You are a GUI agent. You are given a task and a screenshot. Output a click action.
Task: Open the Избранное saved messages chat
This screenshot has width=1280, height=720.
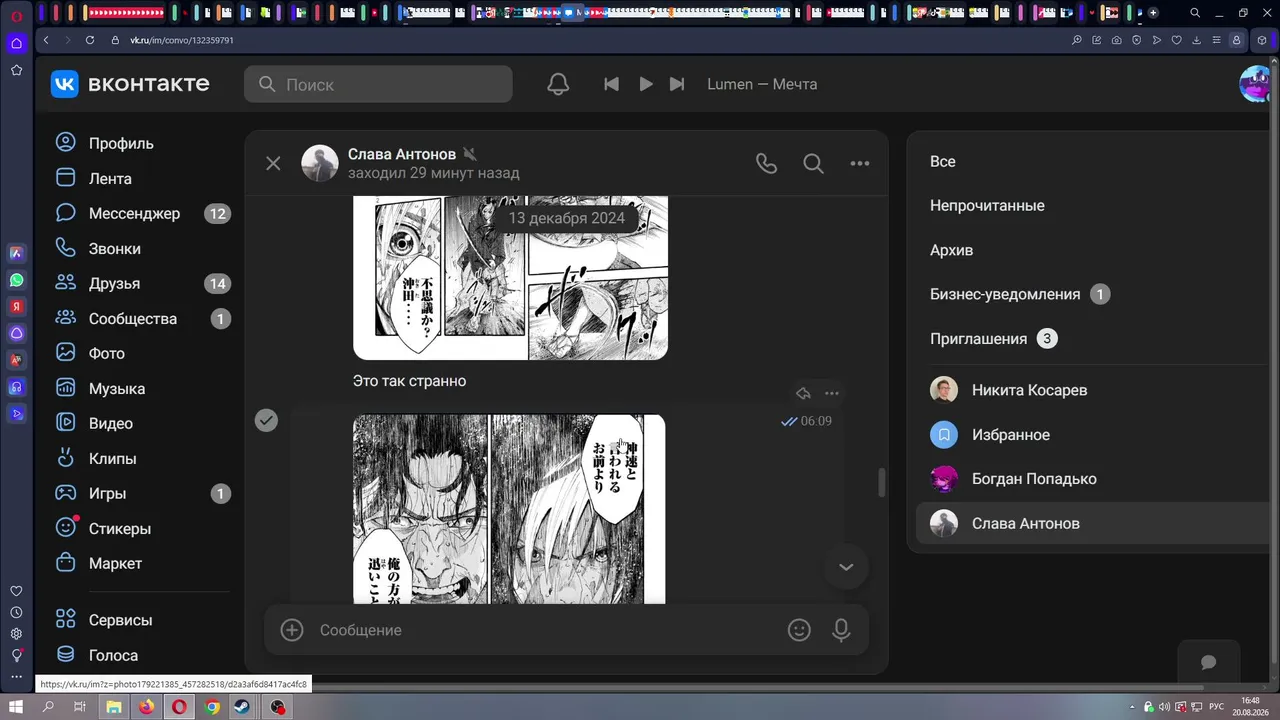point(1093,435)
